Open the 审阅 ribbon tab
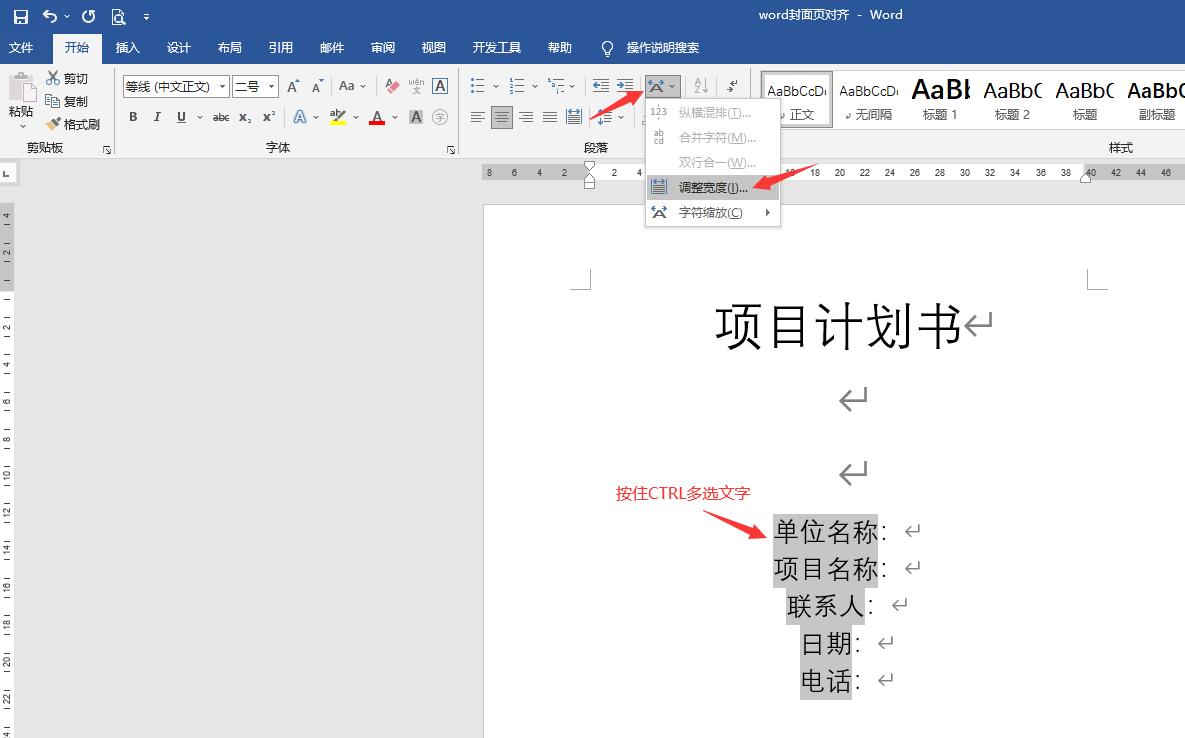The width and height of the screenshot is (1185, 738). coord(383,47)
